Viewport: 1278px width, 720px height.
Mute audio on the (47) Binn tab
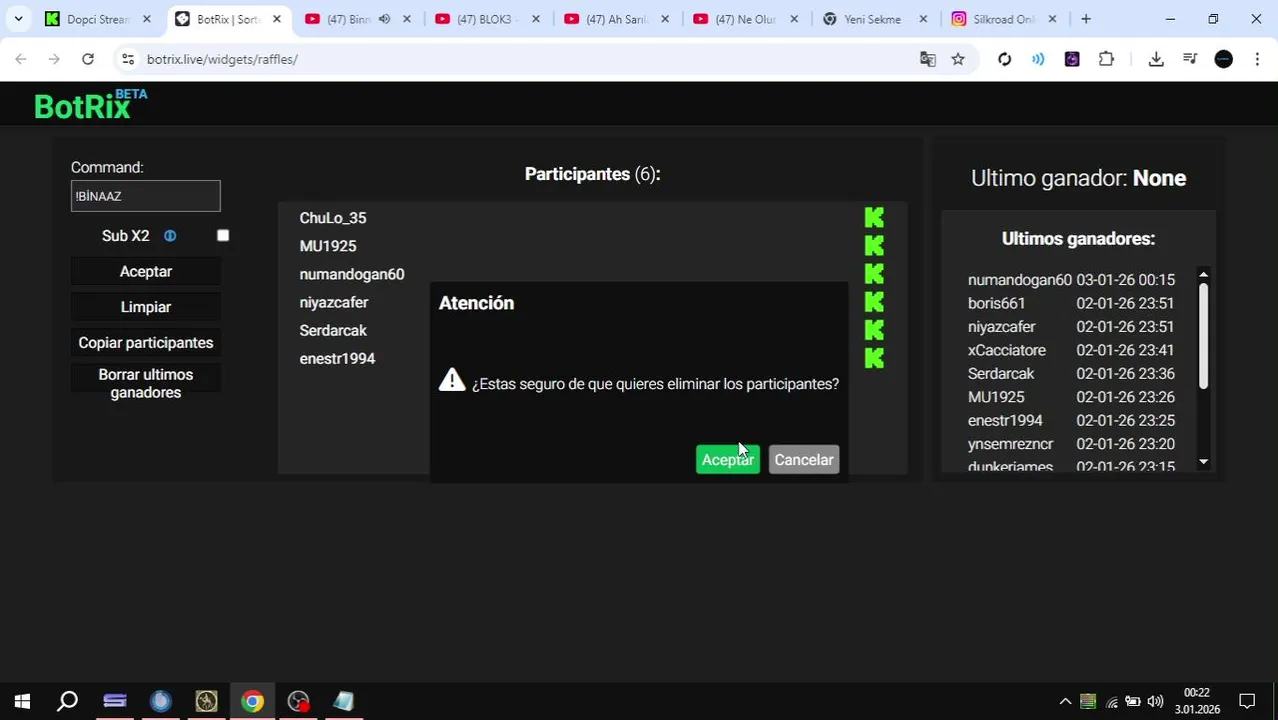[x=384, y=19]
